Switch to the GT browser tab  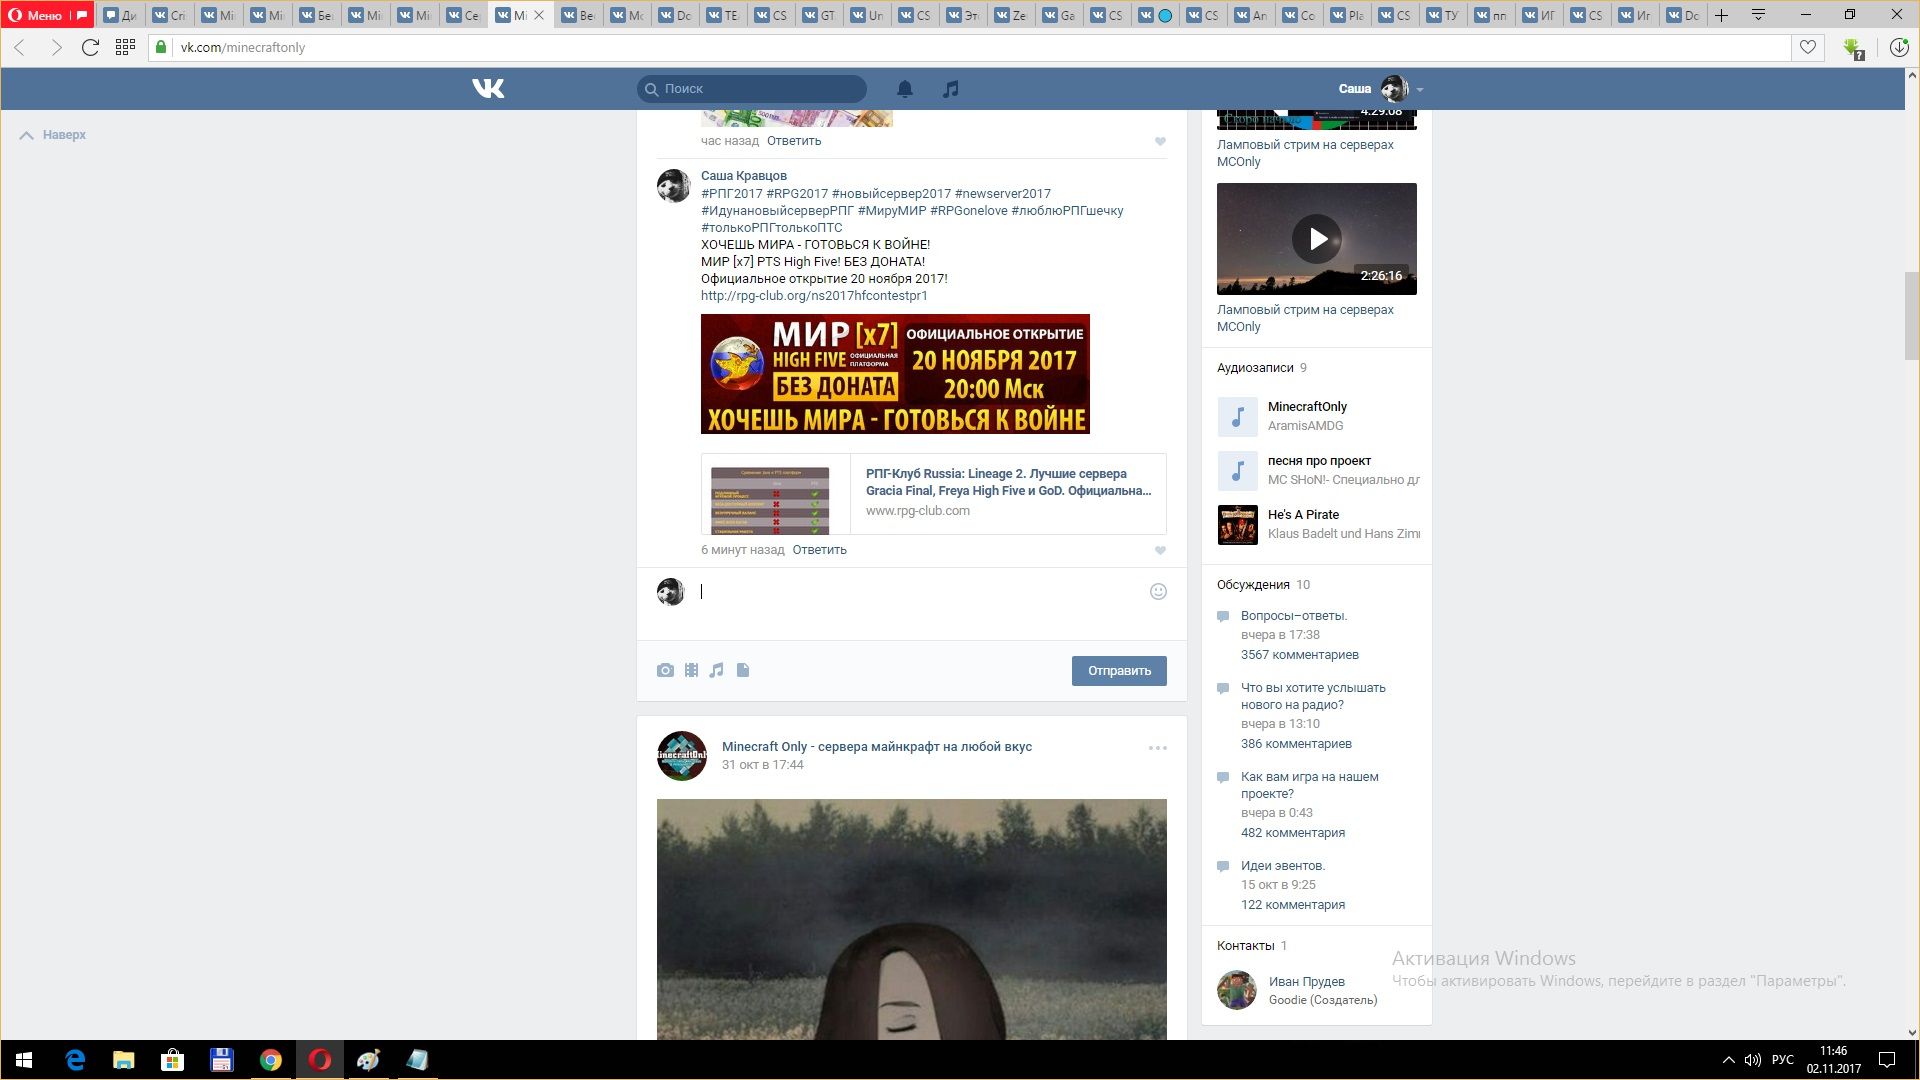pos(819,15)
